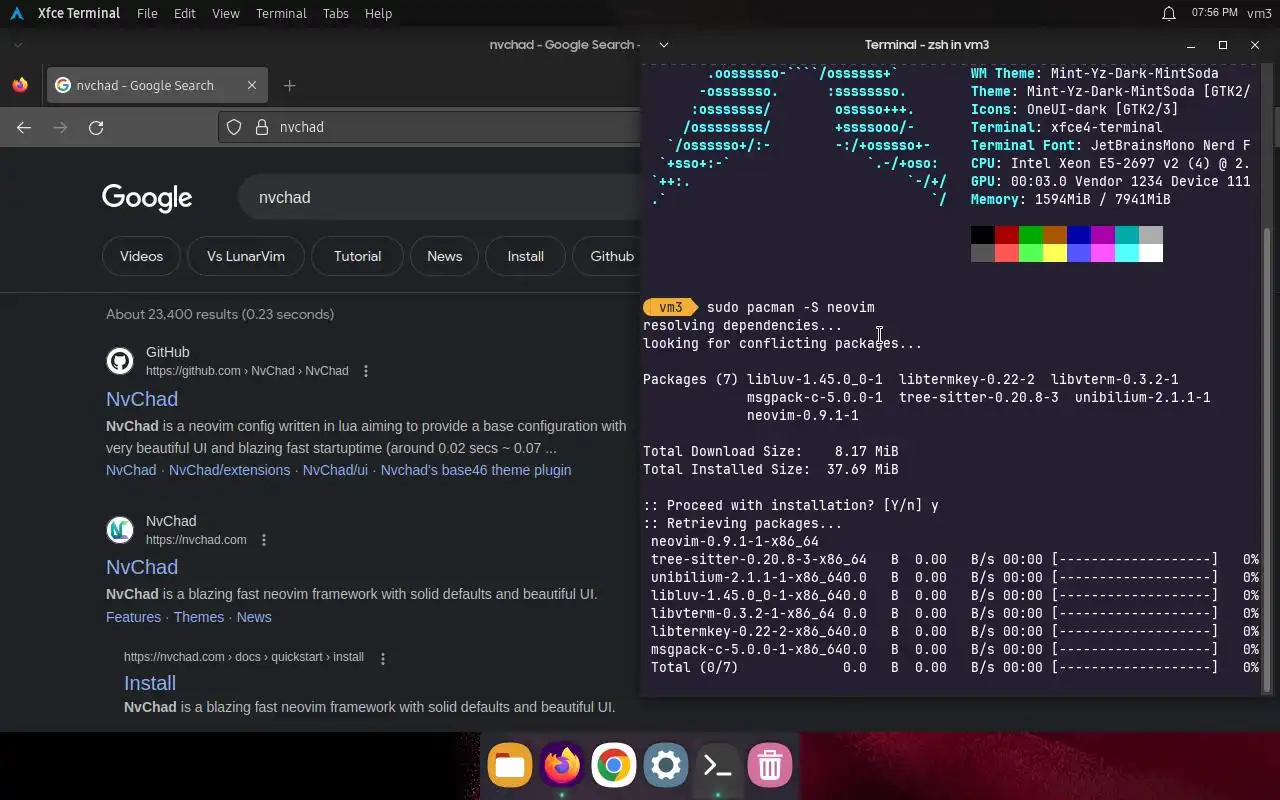Screen dimensions: 1280x800
Task: Click the Google search box
Action: click(440, 197)
